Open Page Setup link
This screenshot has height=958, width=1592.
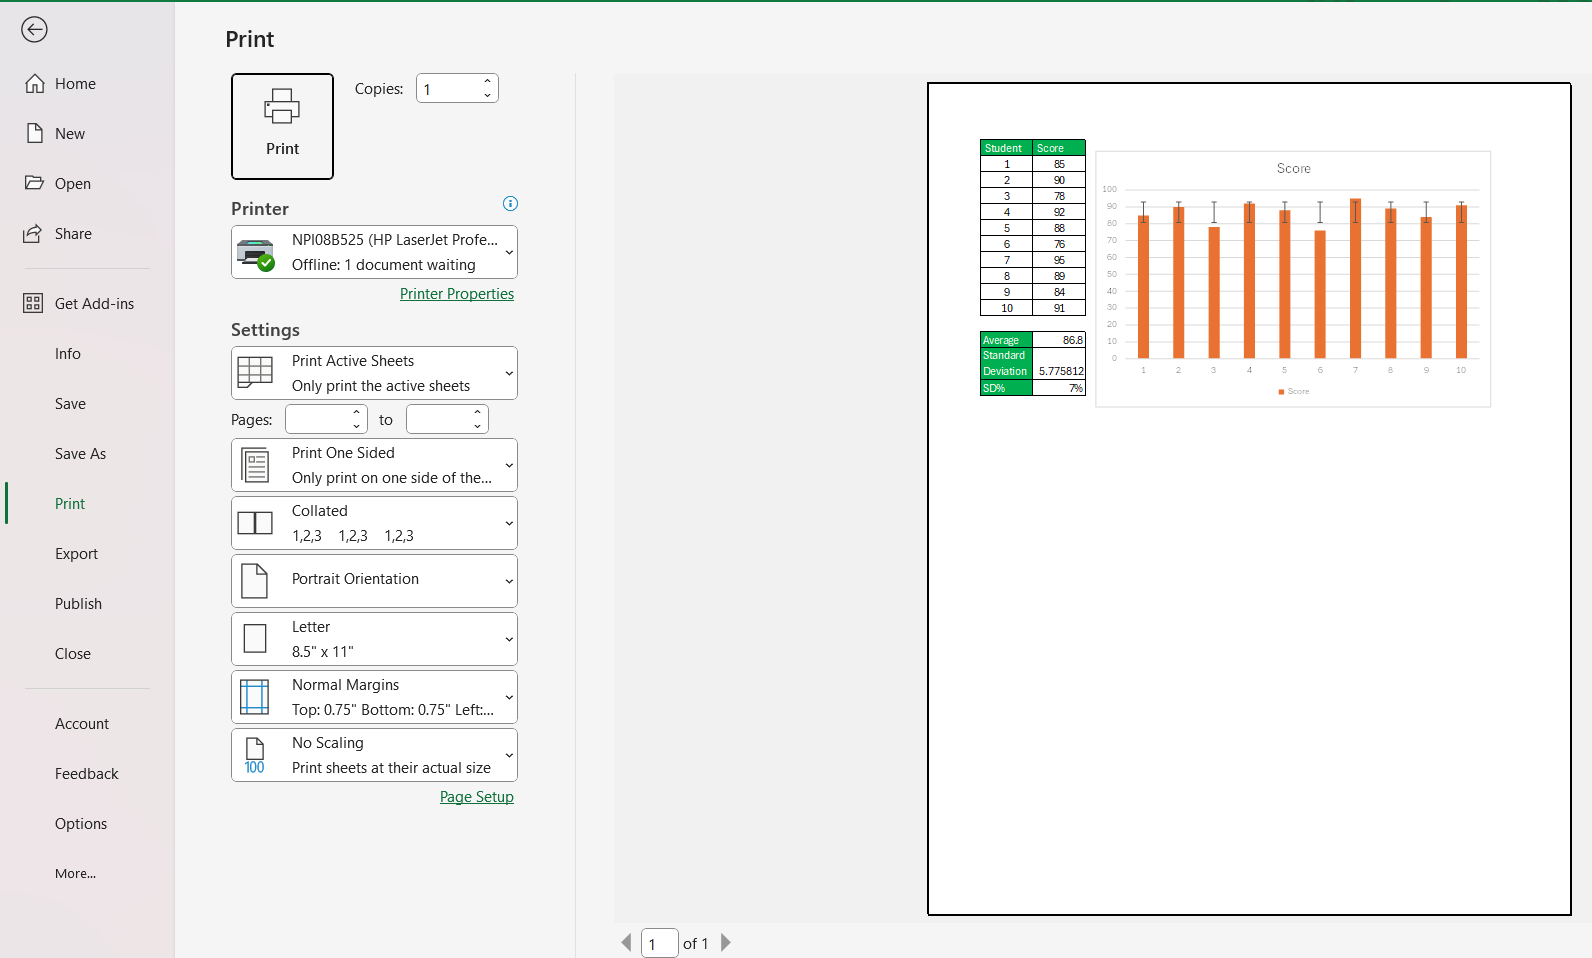click(477, 797)
